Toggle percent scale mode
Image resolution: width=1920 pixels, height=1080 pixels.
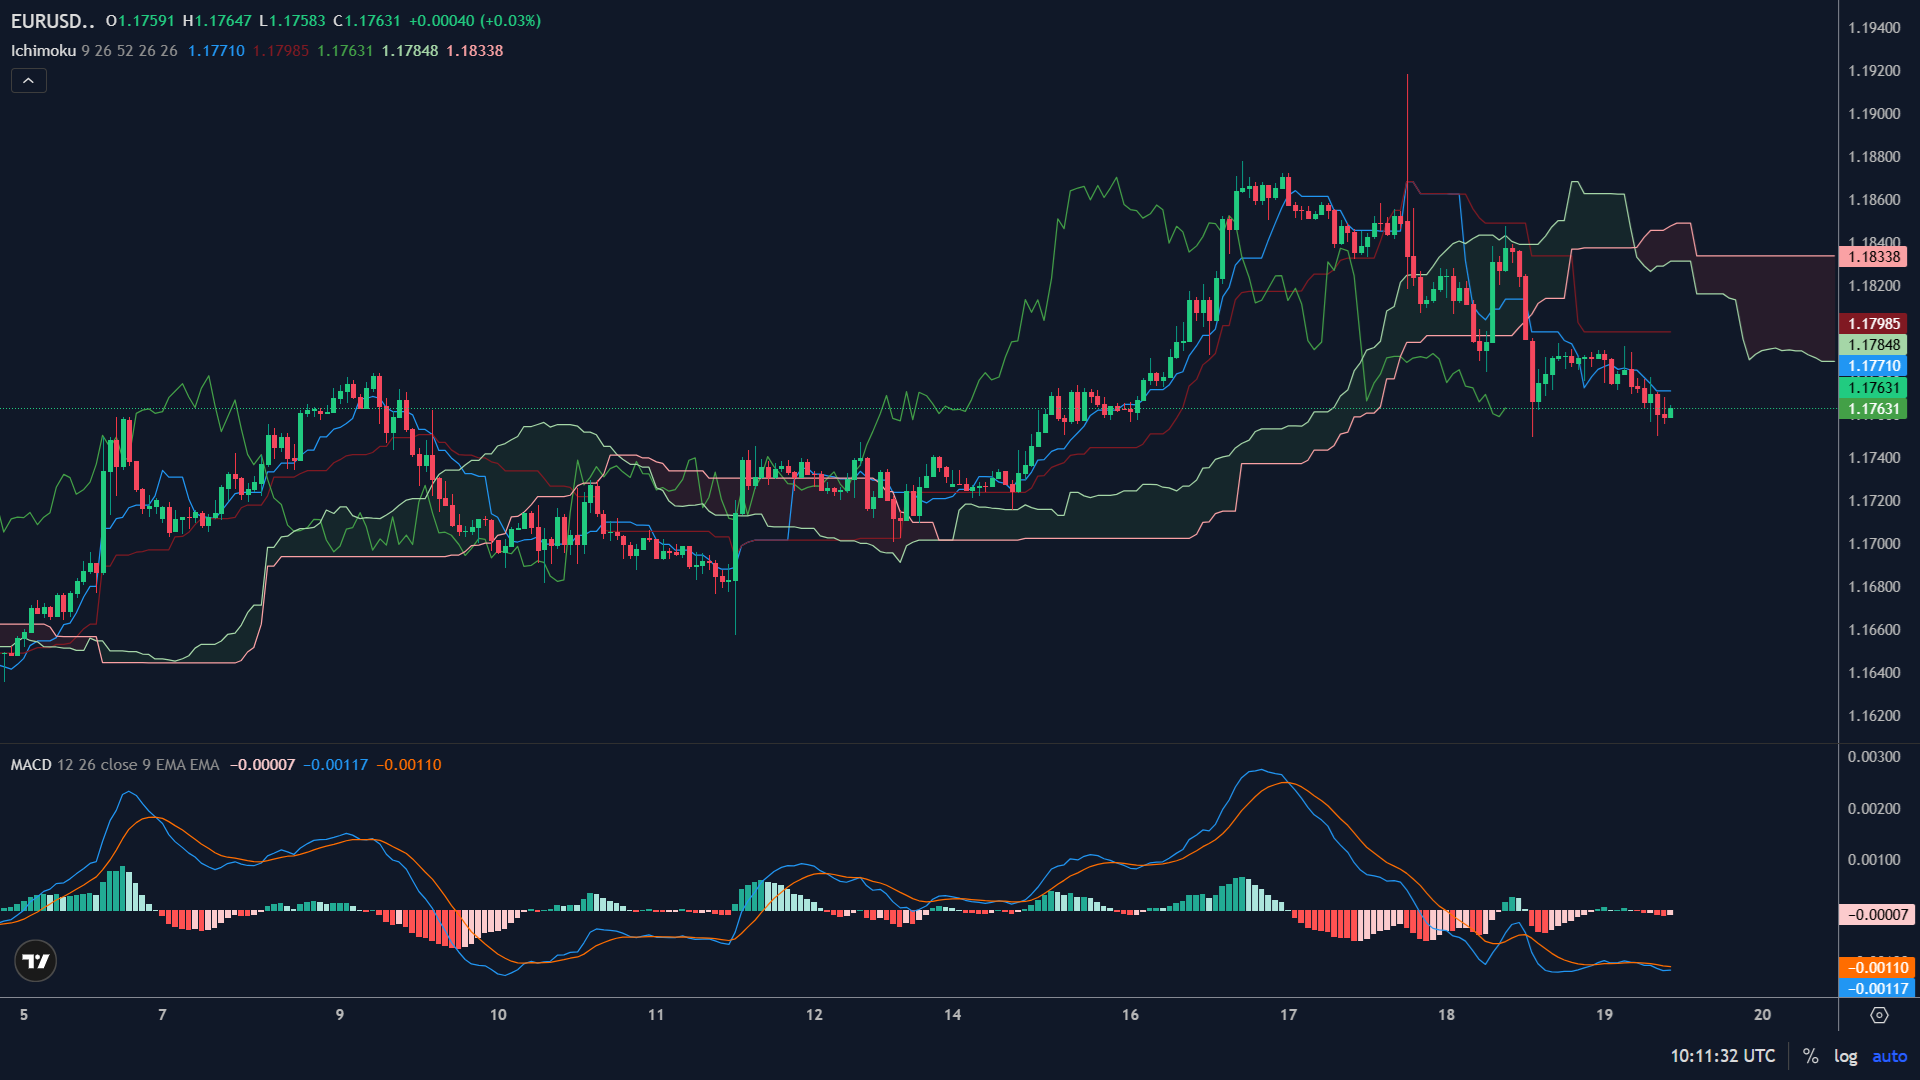pyautogui.click(x=1810, y=1056)
